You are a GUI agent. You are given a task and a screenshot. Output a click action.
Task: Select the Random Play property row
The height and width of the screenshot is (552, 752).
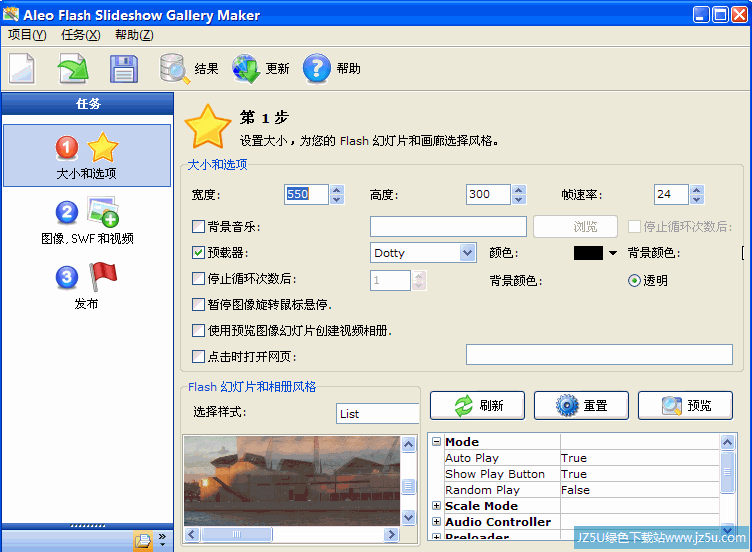[582, 490]
